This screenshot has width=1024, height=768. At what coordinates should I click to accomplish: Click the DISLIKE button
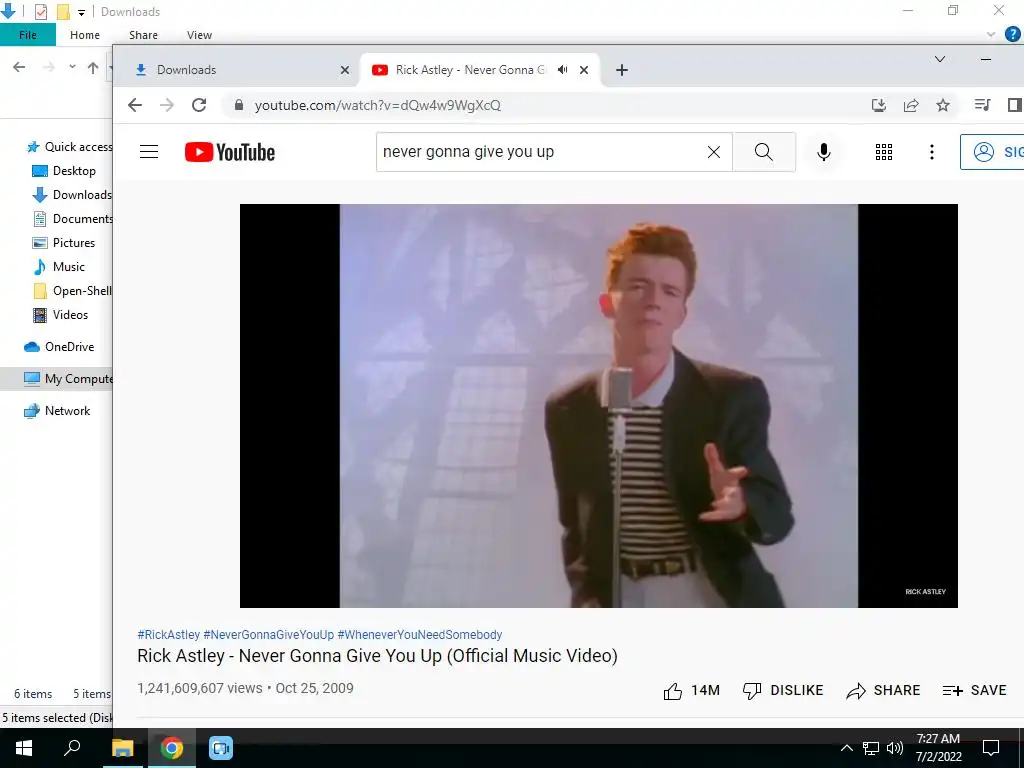click(x=783, y=690)
